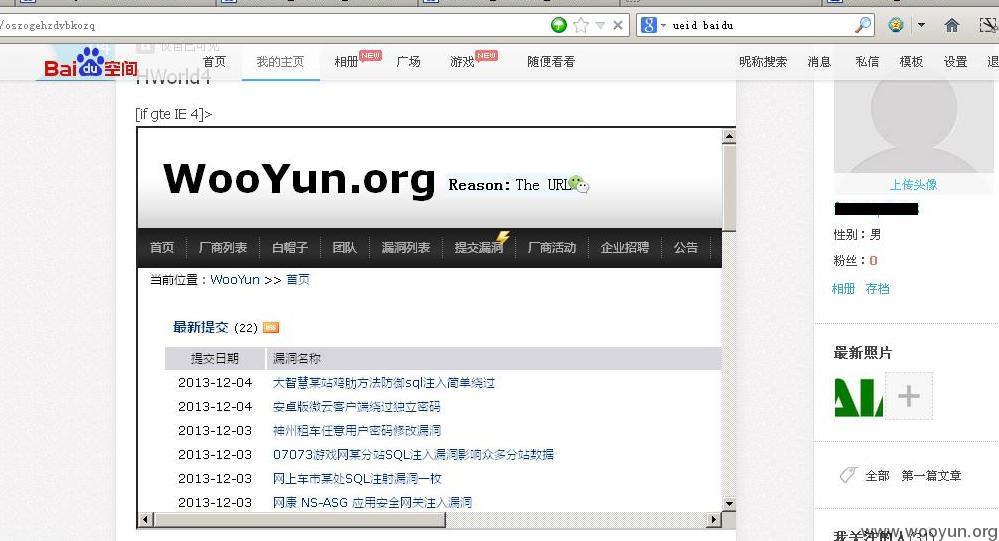The height and width of the screenshot is (541, 999).
Task: Open the 首页 tab in Baidu Space
Action: (x=214, y=62)
